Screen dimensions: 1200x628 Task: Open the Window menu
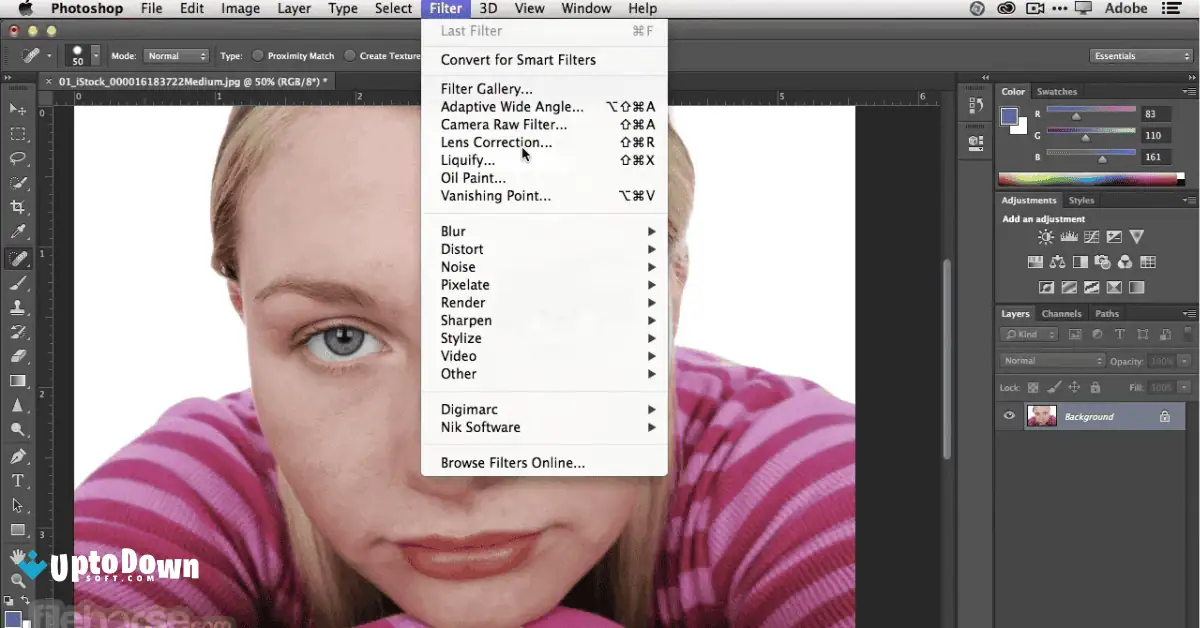click(586, 8)
